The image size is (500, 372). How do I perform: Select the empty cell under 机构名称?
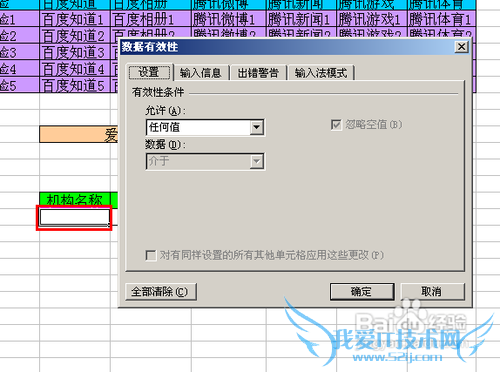[x=75, y=217]
